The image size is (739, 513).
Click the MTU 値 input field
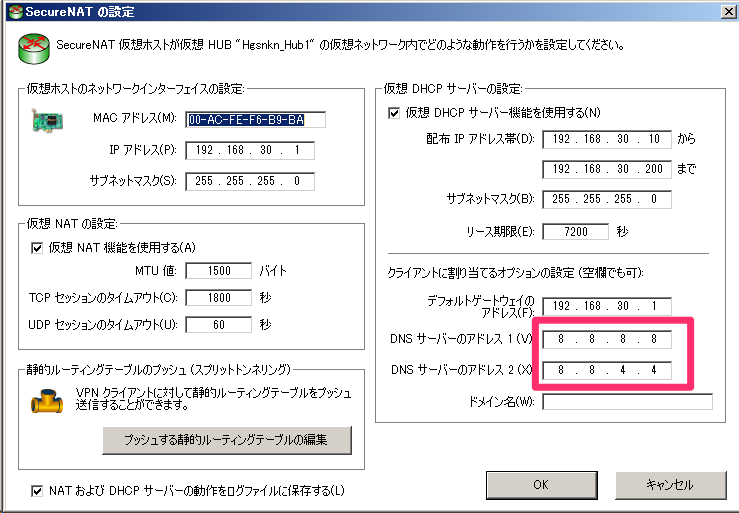tap(219, 271)
